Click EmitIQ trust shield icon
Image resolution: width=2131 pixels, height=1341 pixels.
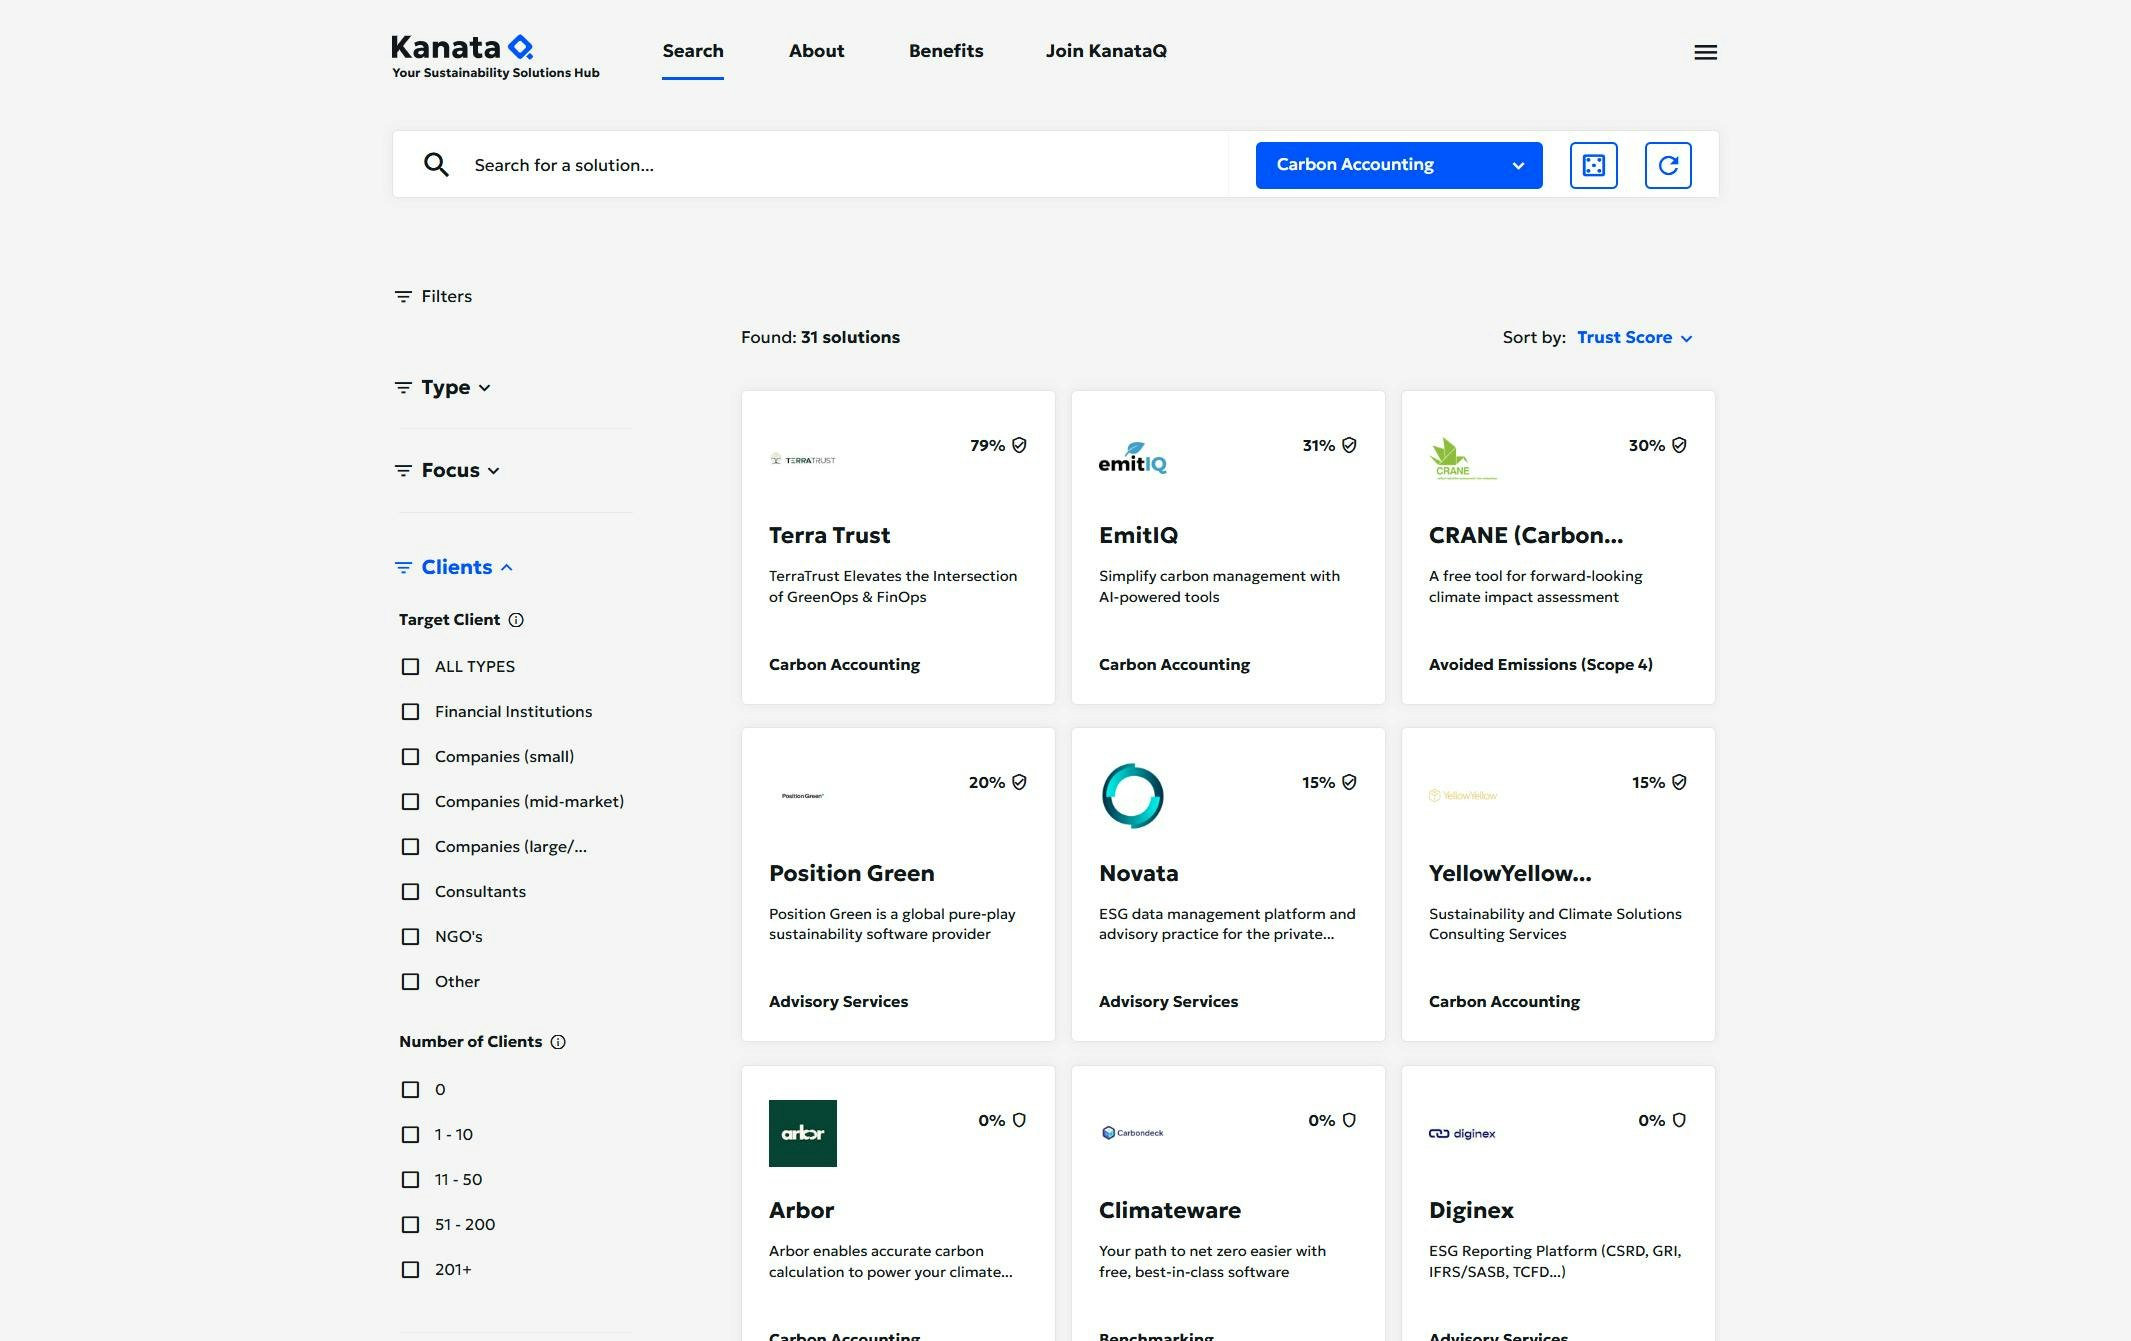coord(1349,445)
